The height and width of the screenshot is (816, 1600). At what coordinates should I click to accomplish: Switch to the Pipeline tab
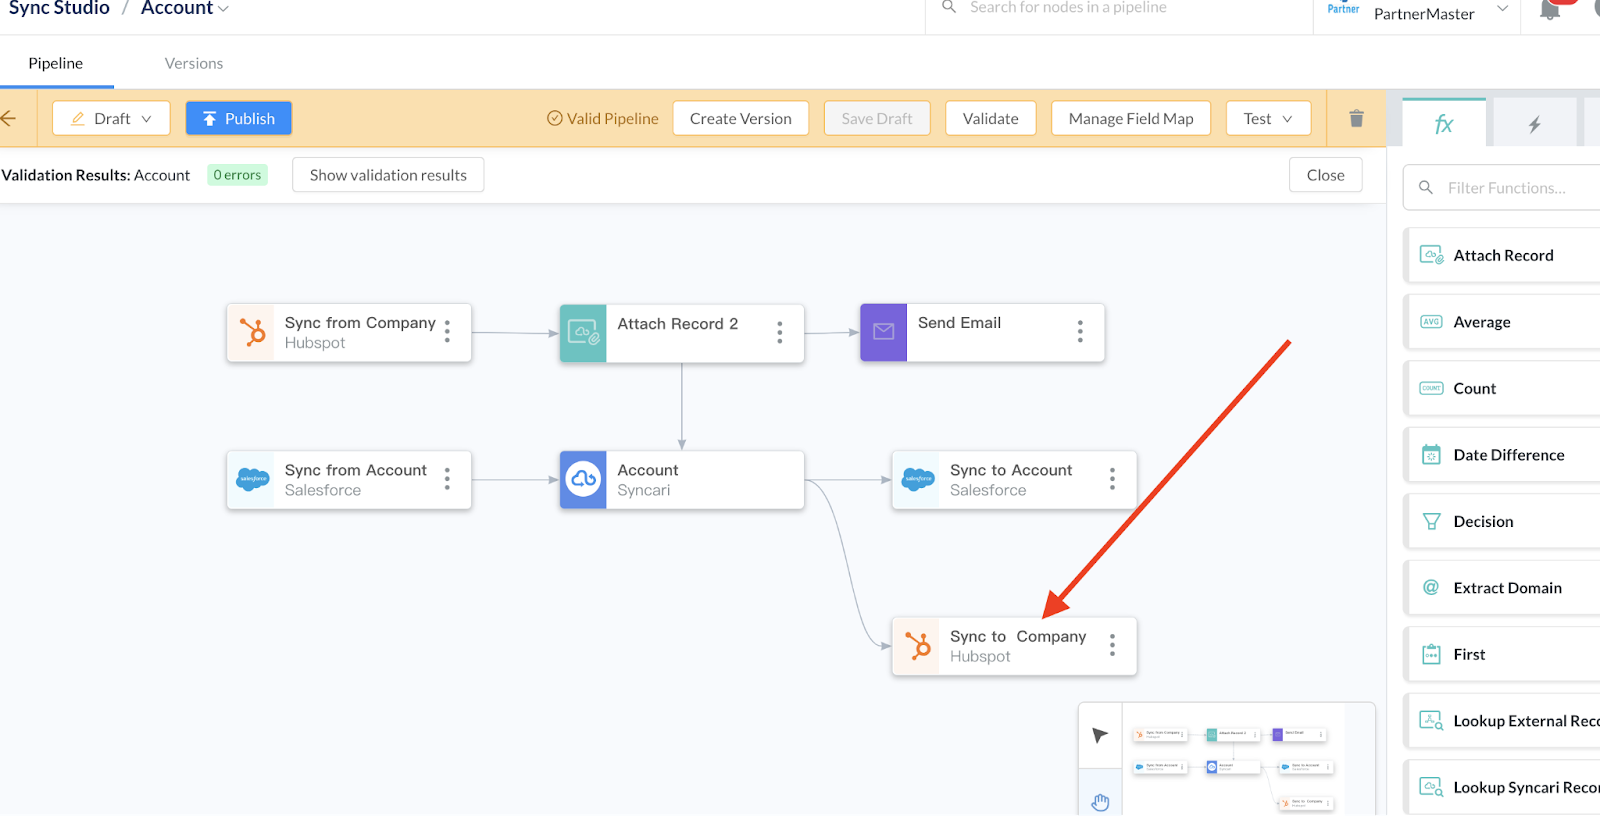click(56, 63)
